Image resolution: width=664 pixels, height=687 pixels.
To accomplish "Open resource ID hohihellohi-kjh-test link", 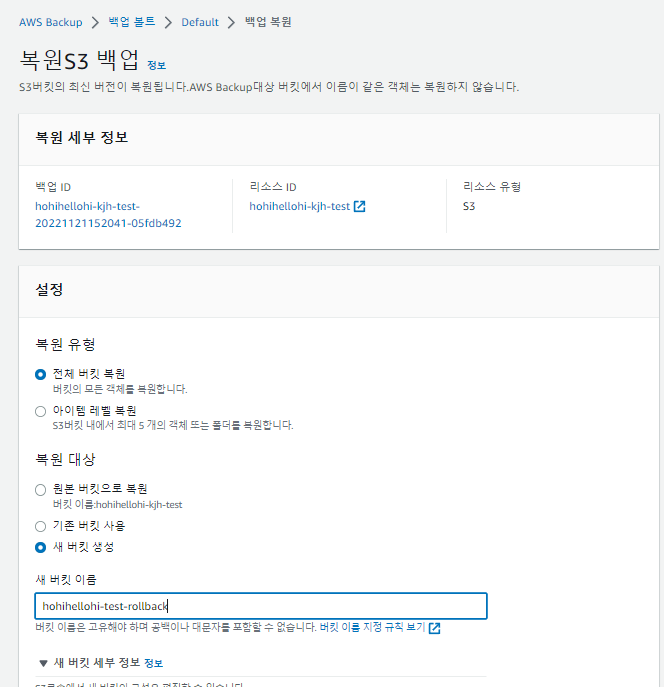I will [x=300, y=206].
